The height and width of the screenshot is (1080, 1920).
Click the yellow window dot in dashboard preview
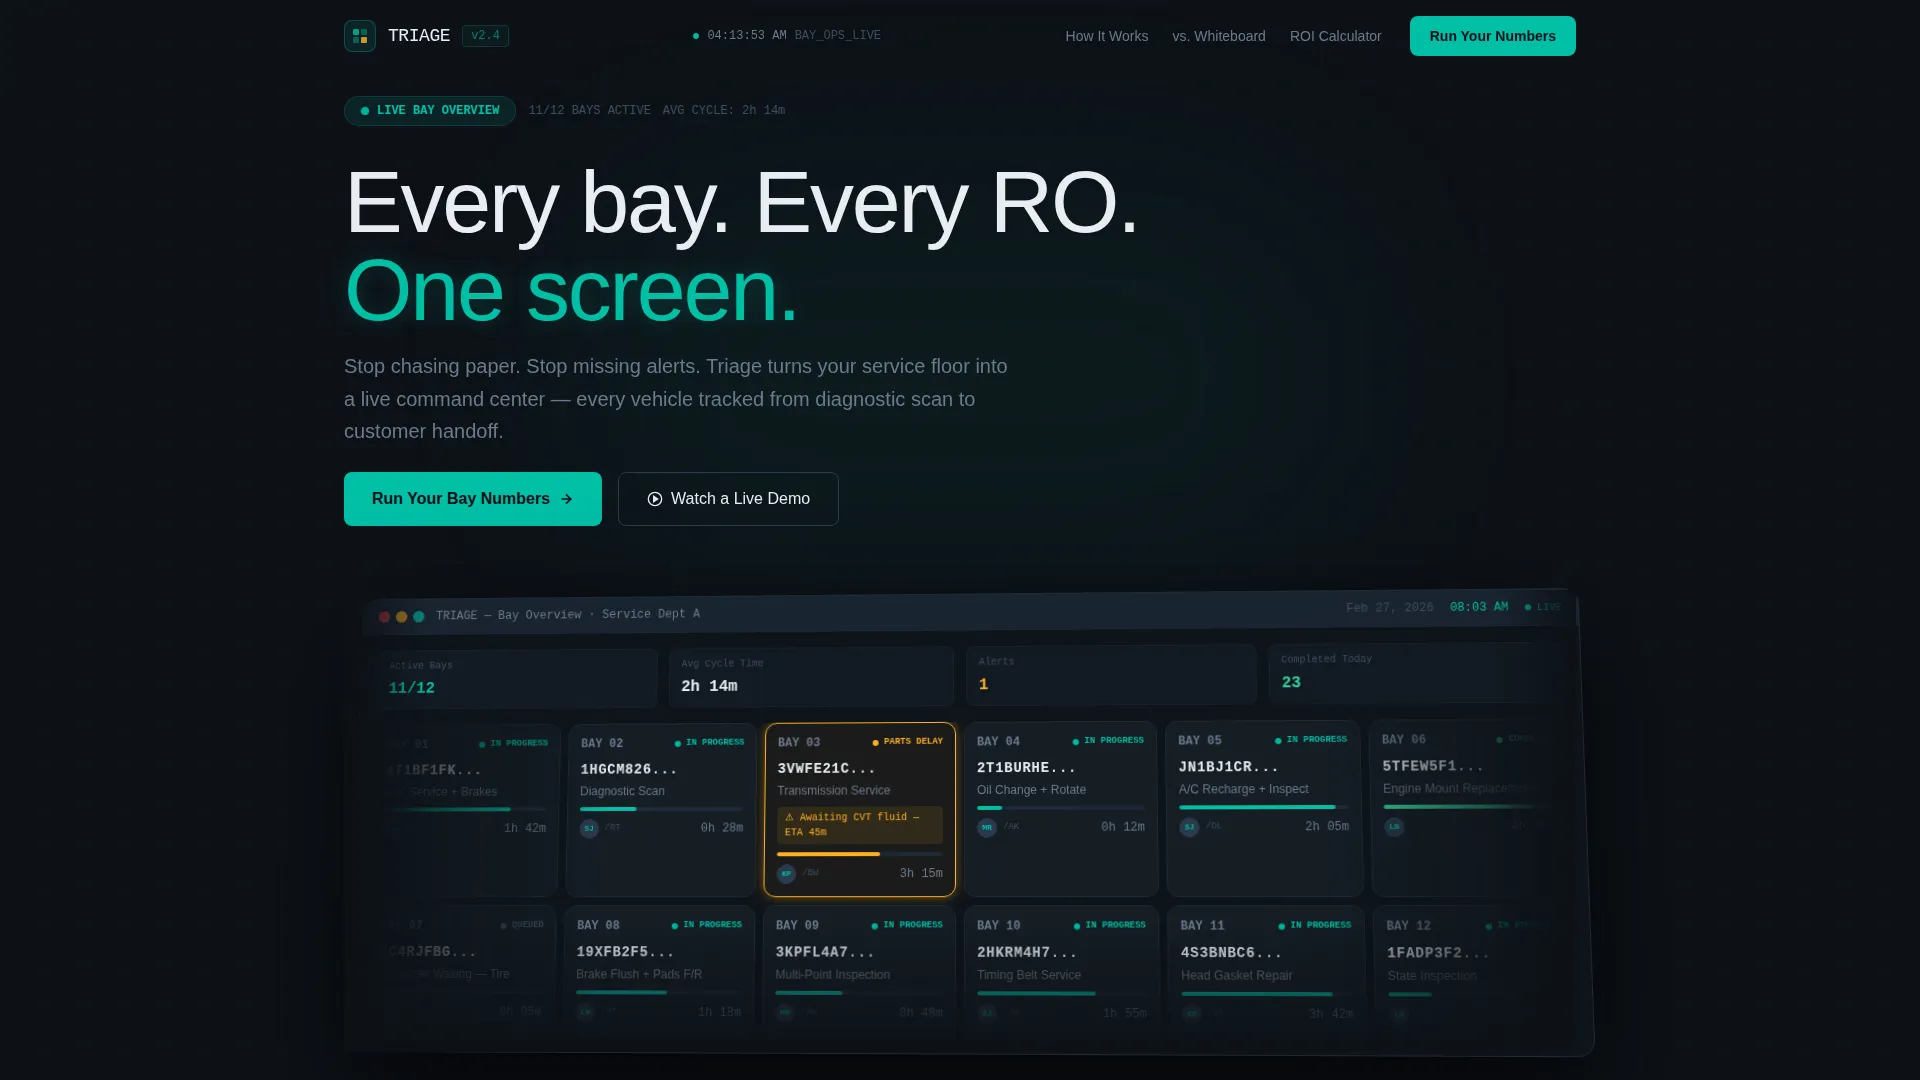[x=401, y=617]
